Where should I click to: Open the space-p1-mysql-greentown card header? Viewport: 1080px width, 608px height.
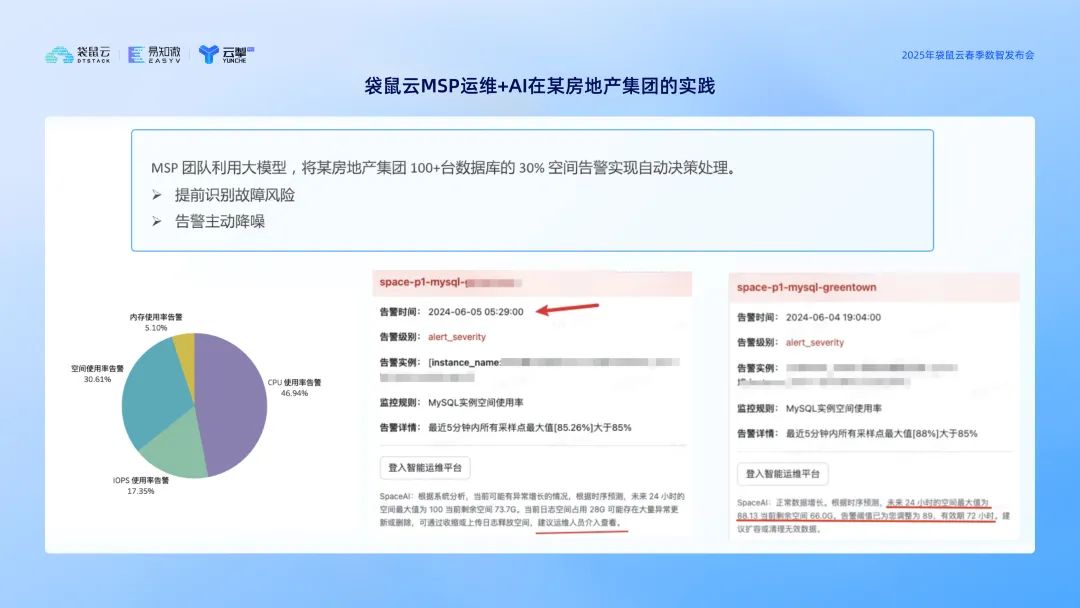point(806,287)
